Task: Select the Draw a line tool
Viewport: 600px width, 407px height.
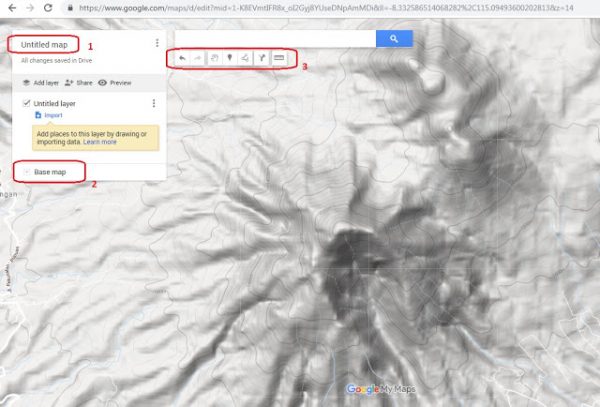Action: (x=246, y=60)
